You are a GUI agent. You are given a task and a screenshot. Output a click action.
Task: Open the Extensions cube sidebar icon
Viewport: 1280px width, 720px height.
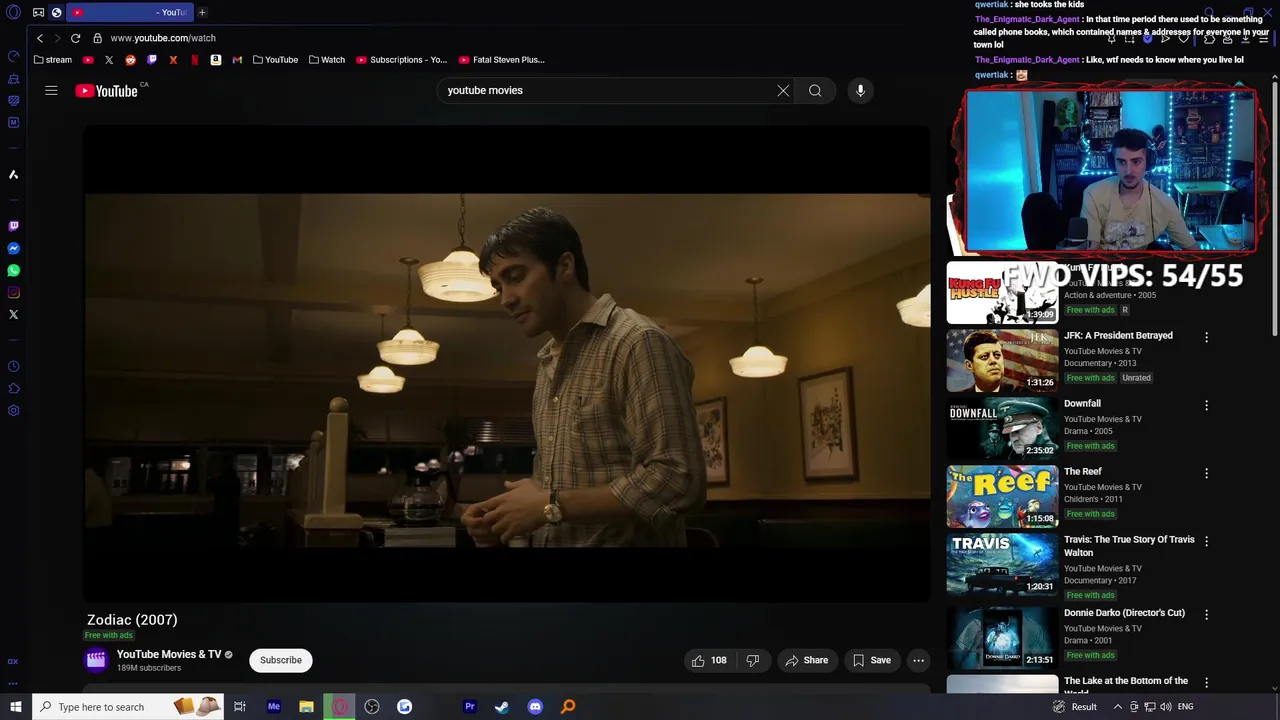(13, 388)
